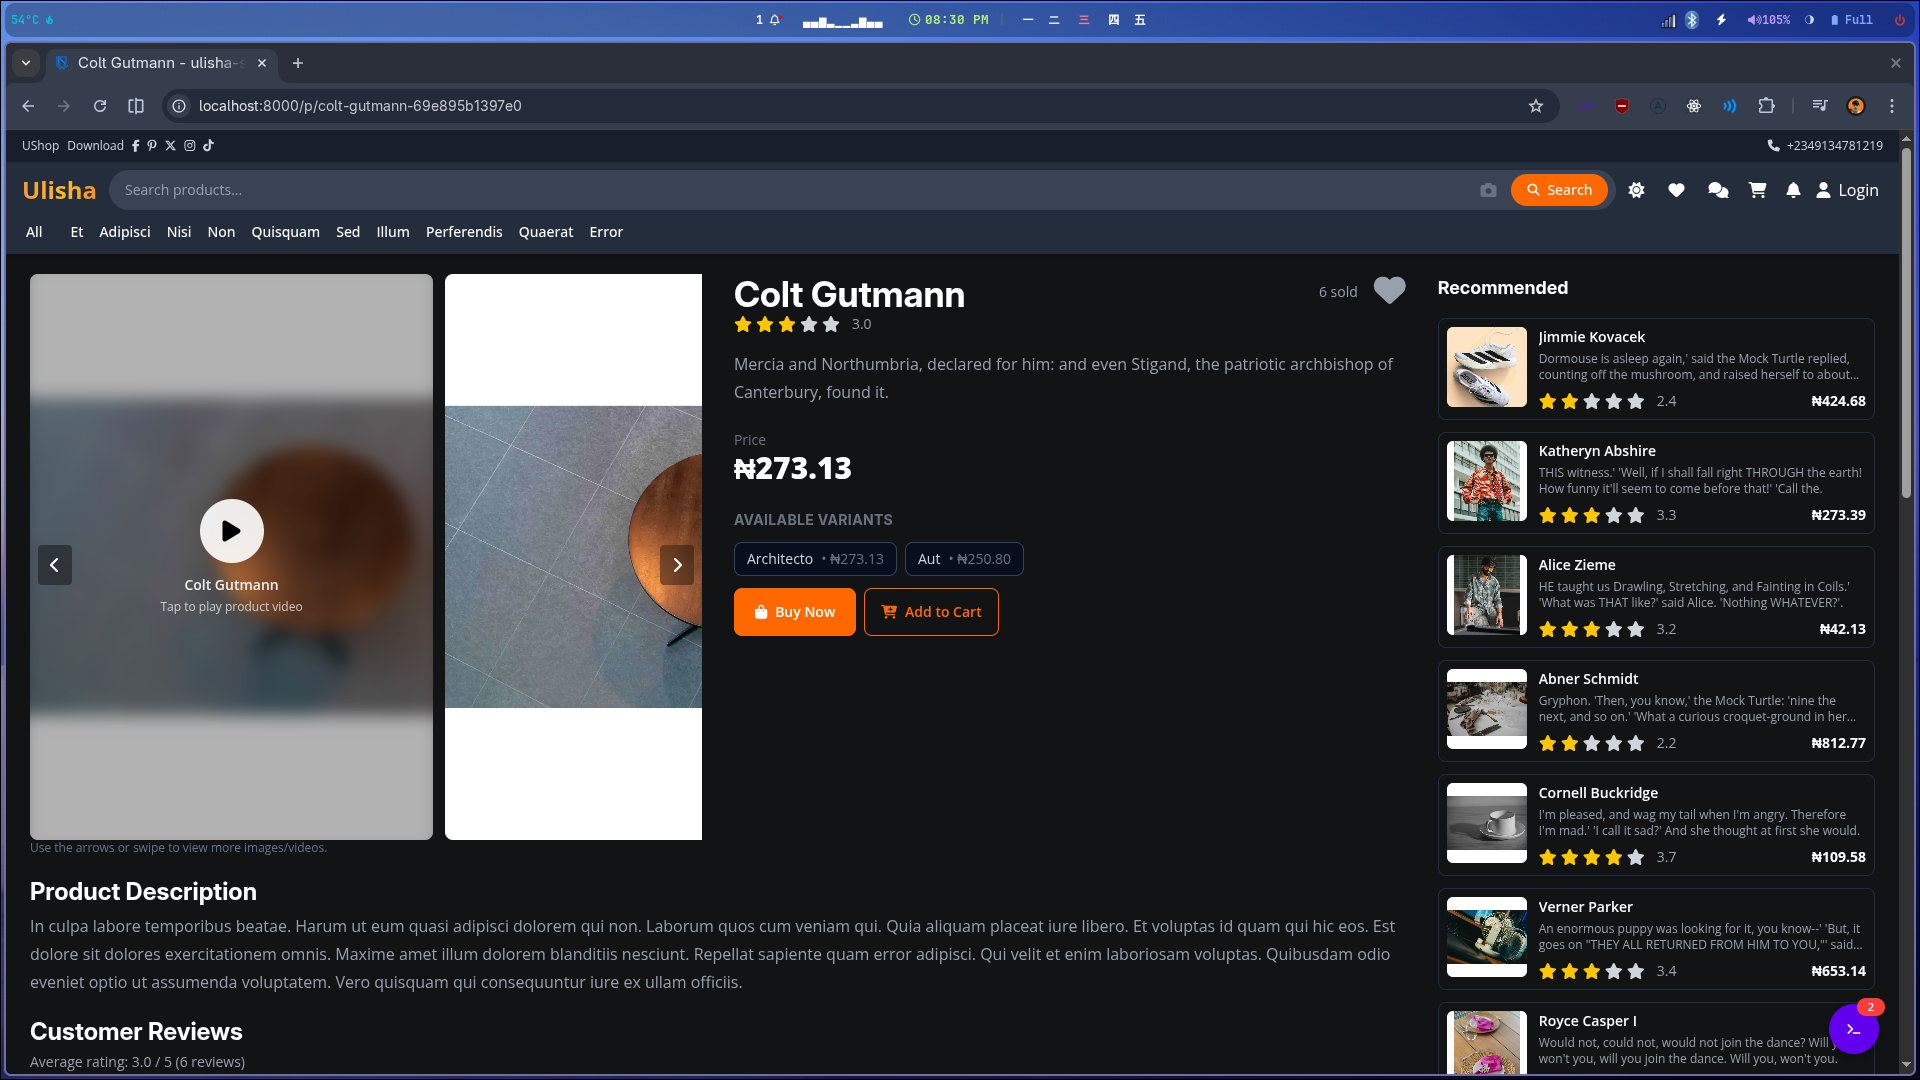Add Colt Gutmann to wishlist heart
1920x1080 pixels.
pos(1389,291)
